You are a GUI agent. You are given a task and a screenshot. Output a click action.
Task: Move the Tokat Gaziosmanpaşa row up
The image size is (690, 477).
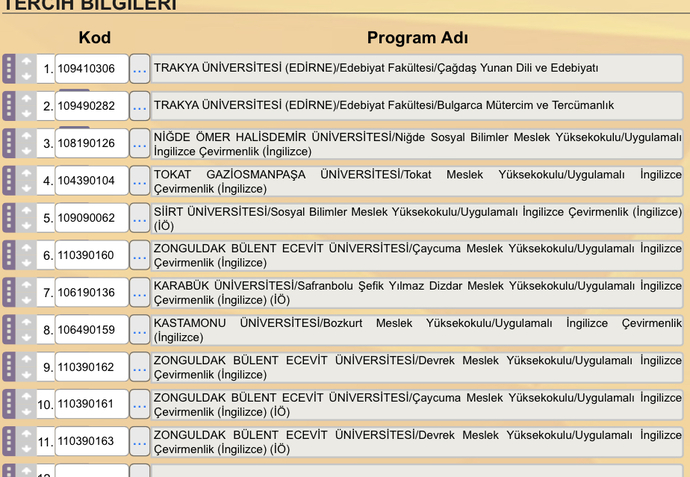(26, 174)
